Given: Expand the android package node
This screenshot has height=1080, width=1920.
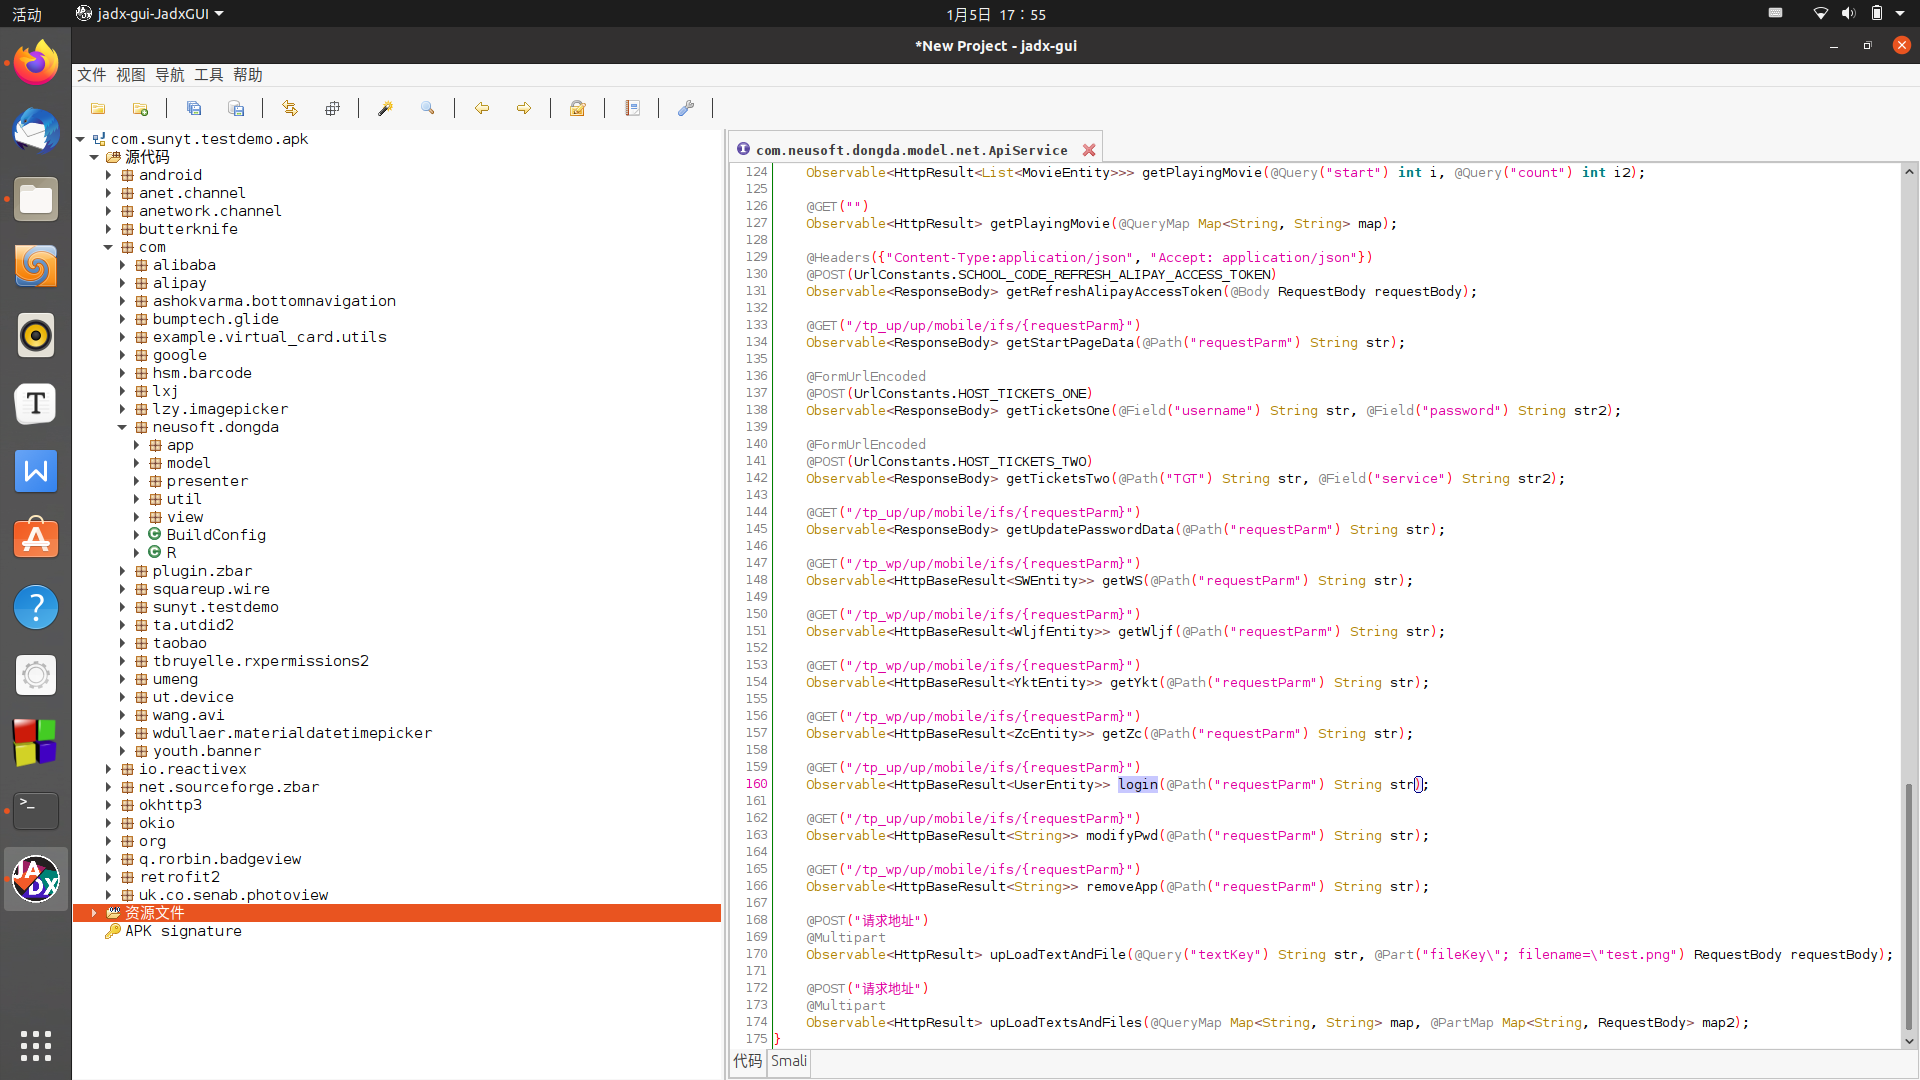Looking at the screenshot, I should click(x=108, y=175).
